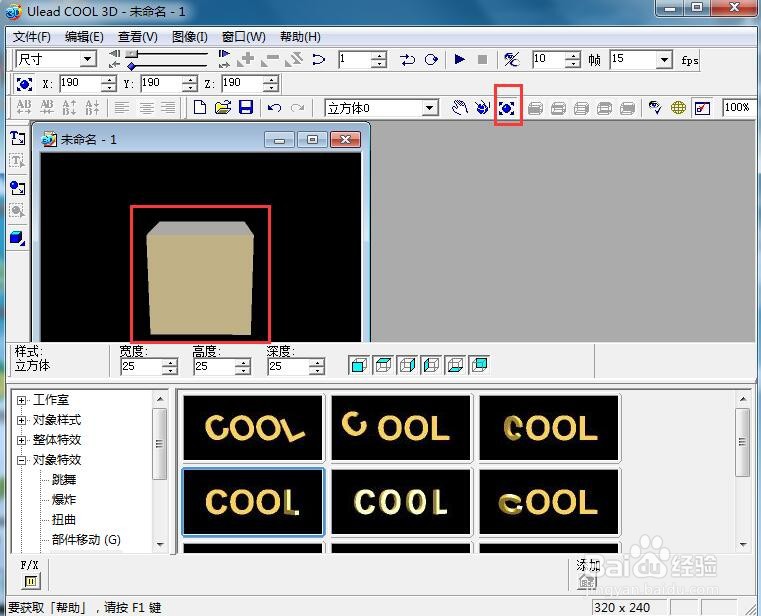
Task: Open the 尺寸 property dropdown
Action: click(87, 59)
